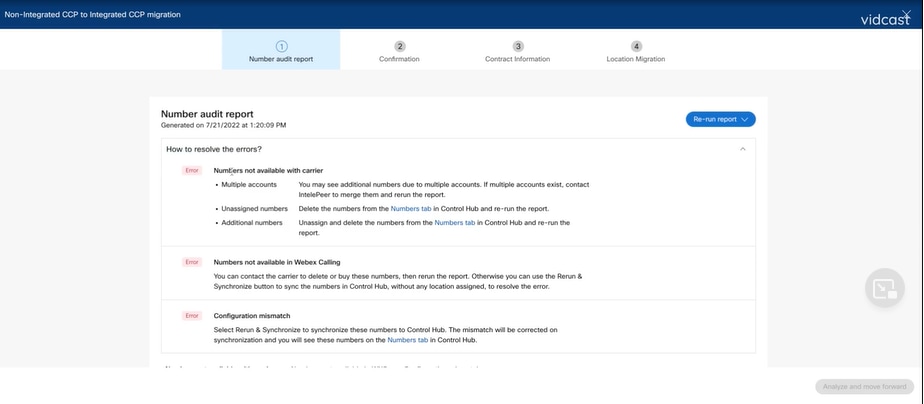Click the Numbers not available in Webex Calling heading
This screenshot has height=404, width=924.
pyautogui.click(x=276, y=262)
